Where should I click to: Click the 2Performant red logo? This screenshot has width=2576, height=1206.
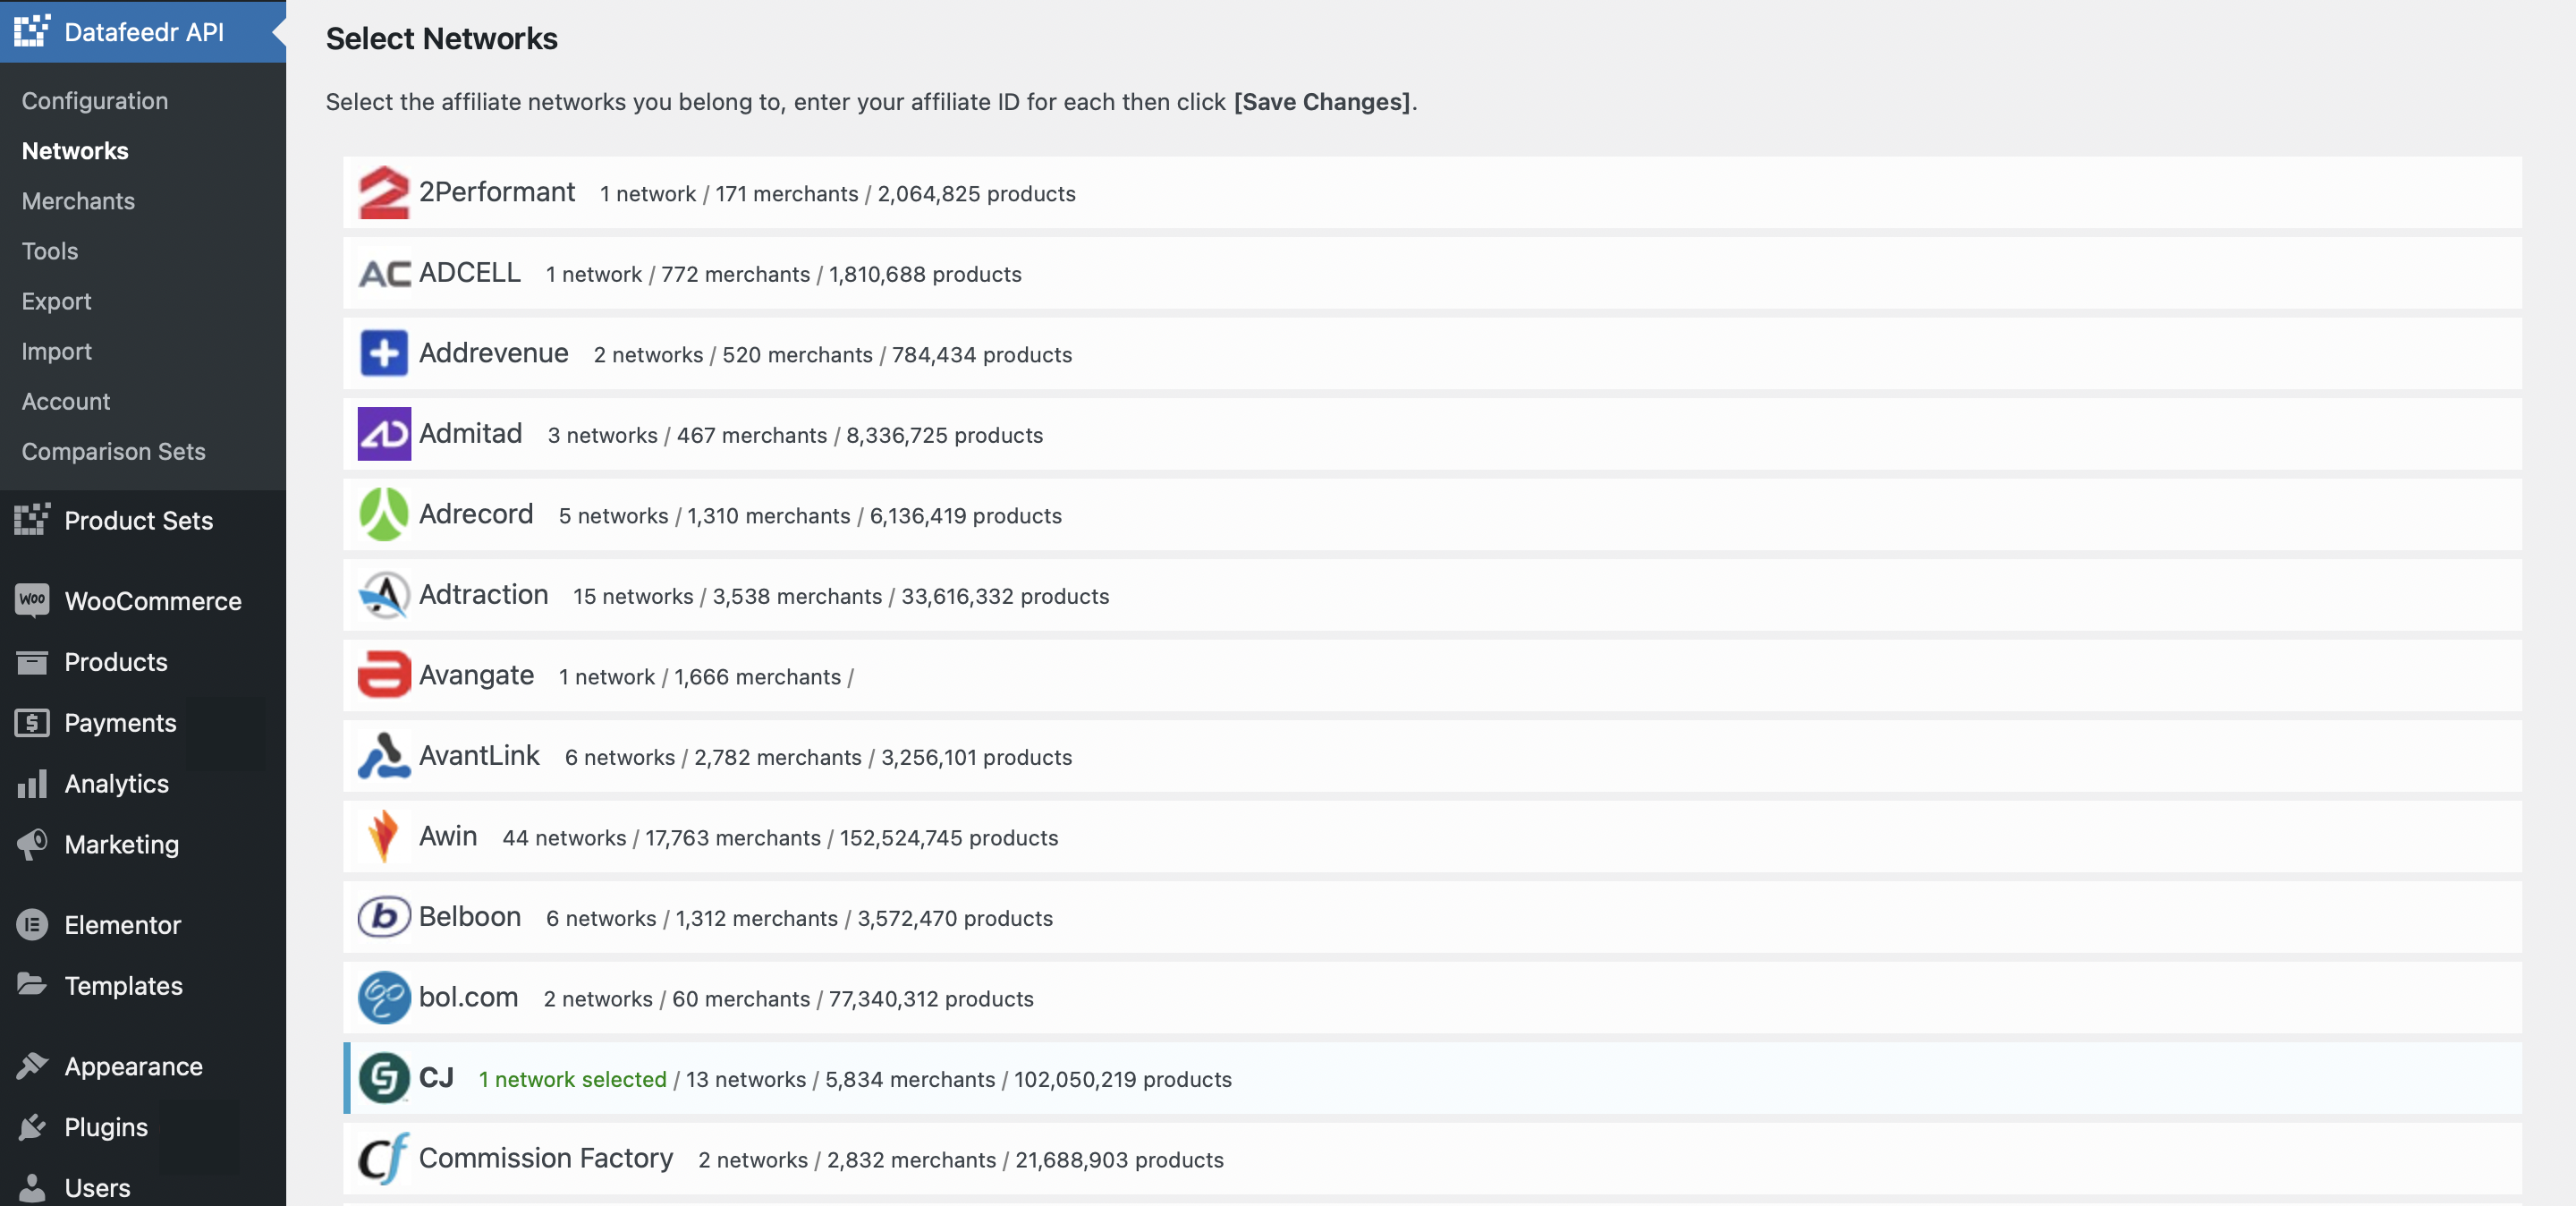384,192
